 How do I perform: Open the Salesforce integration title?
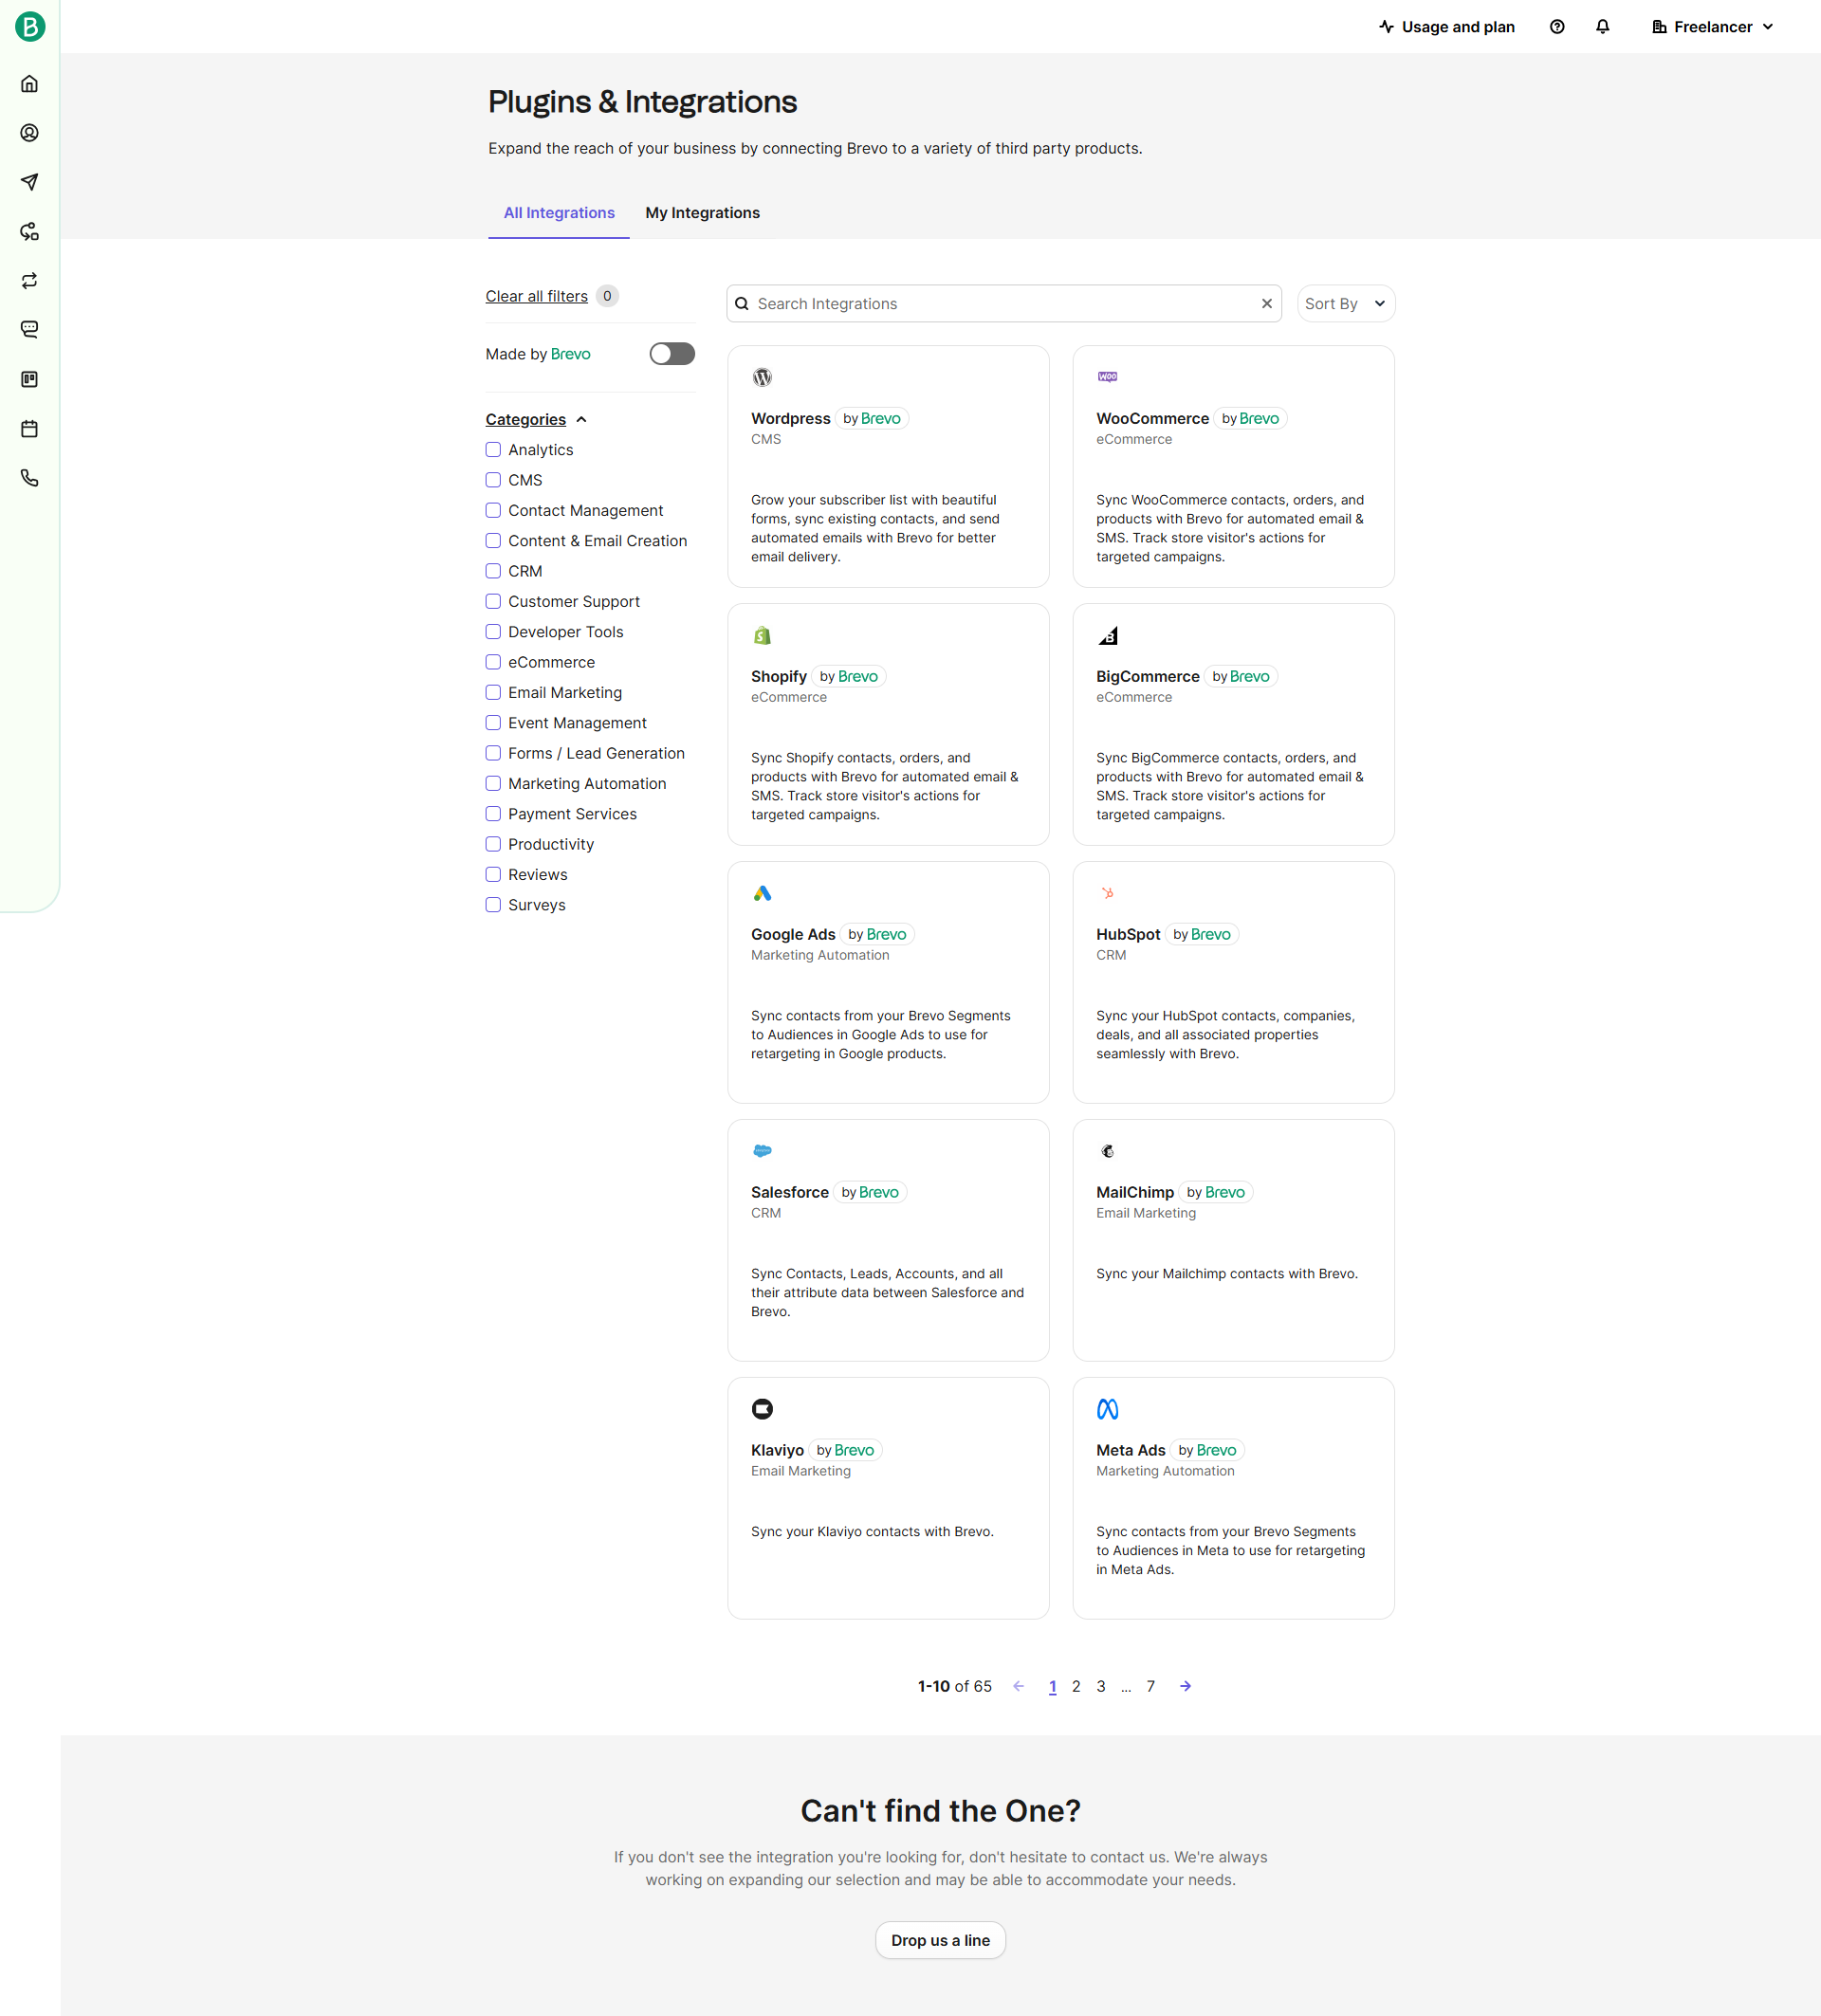[790, 1193]
